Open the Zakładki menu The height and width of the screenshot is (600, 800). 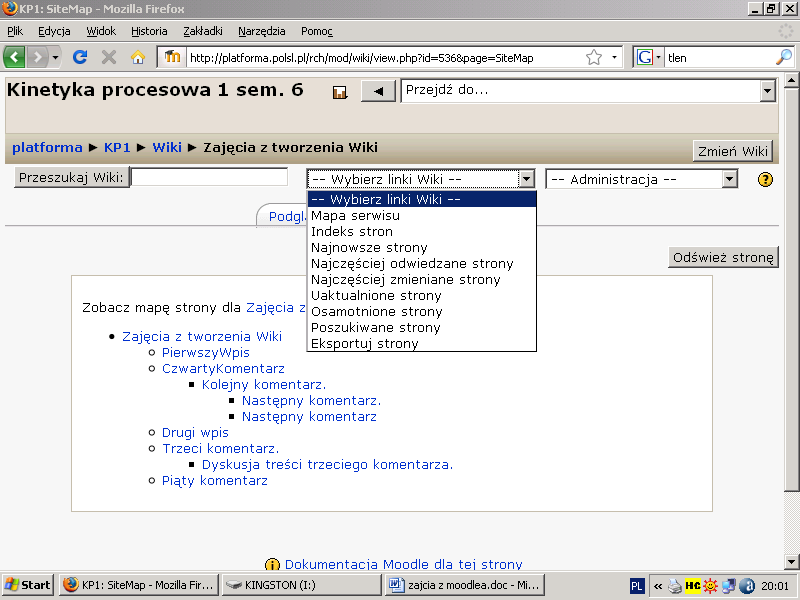point(203,31)
